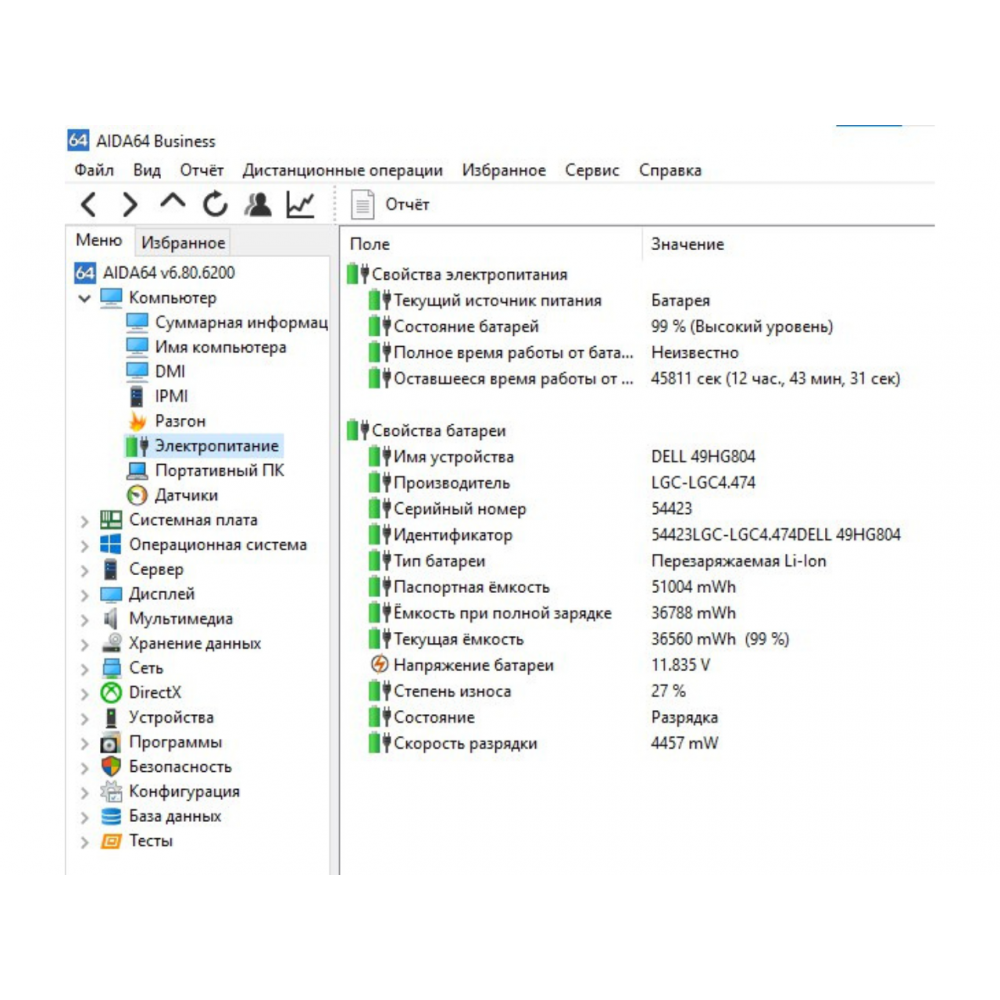The image size is (1000, 1000).
Task: Expand the Системная плата node
Action: tap(85, 521)
